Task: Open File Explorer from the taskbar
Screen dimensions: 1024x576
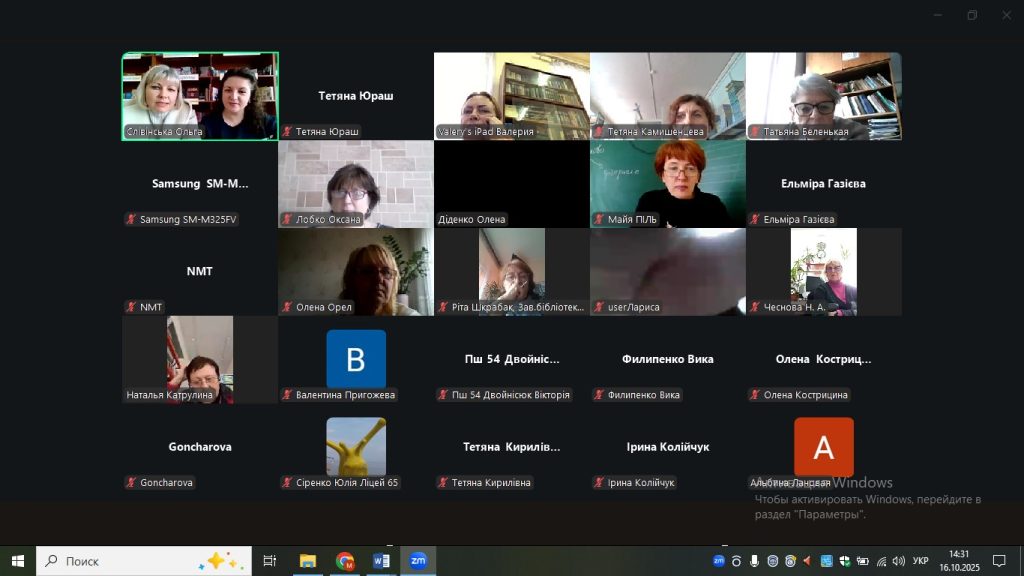Action: [308, 561]
